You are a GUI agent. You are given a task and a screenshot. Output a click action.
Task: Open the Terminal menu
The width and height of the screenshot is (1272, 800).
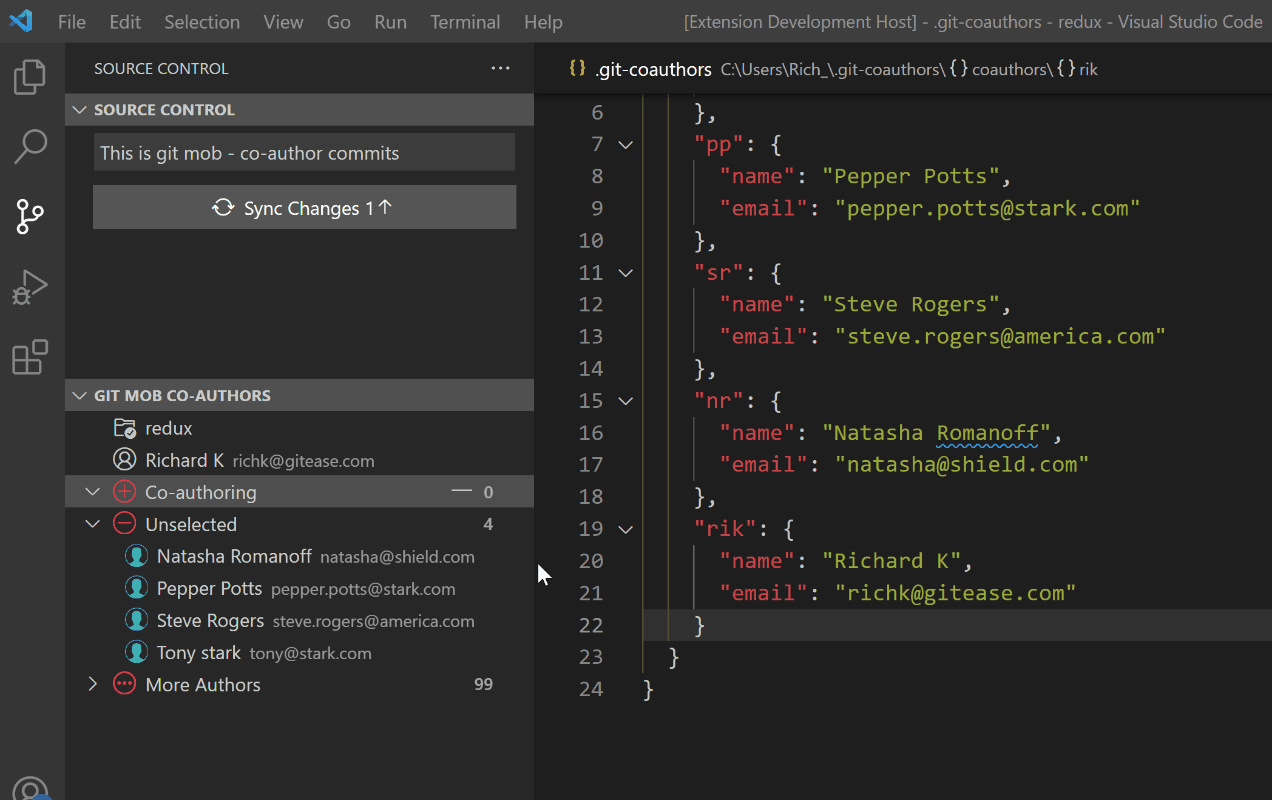tap(465, 21)
